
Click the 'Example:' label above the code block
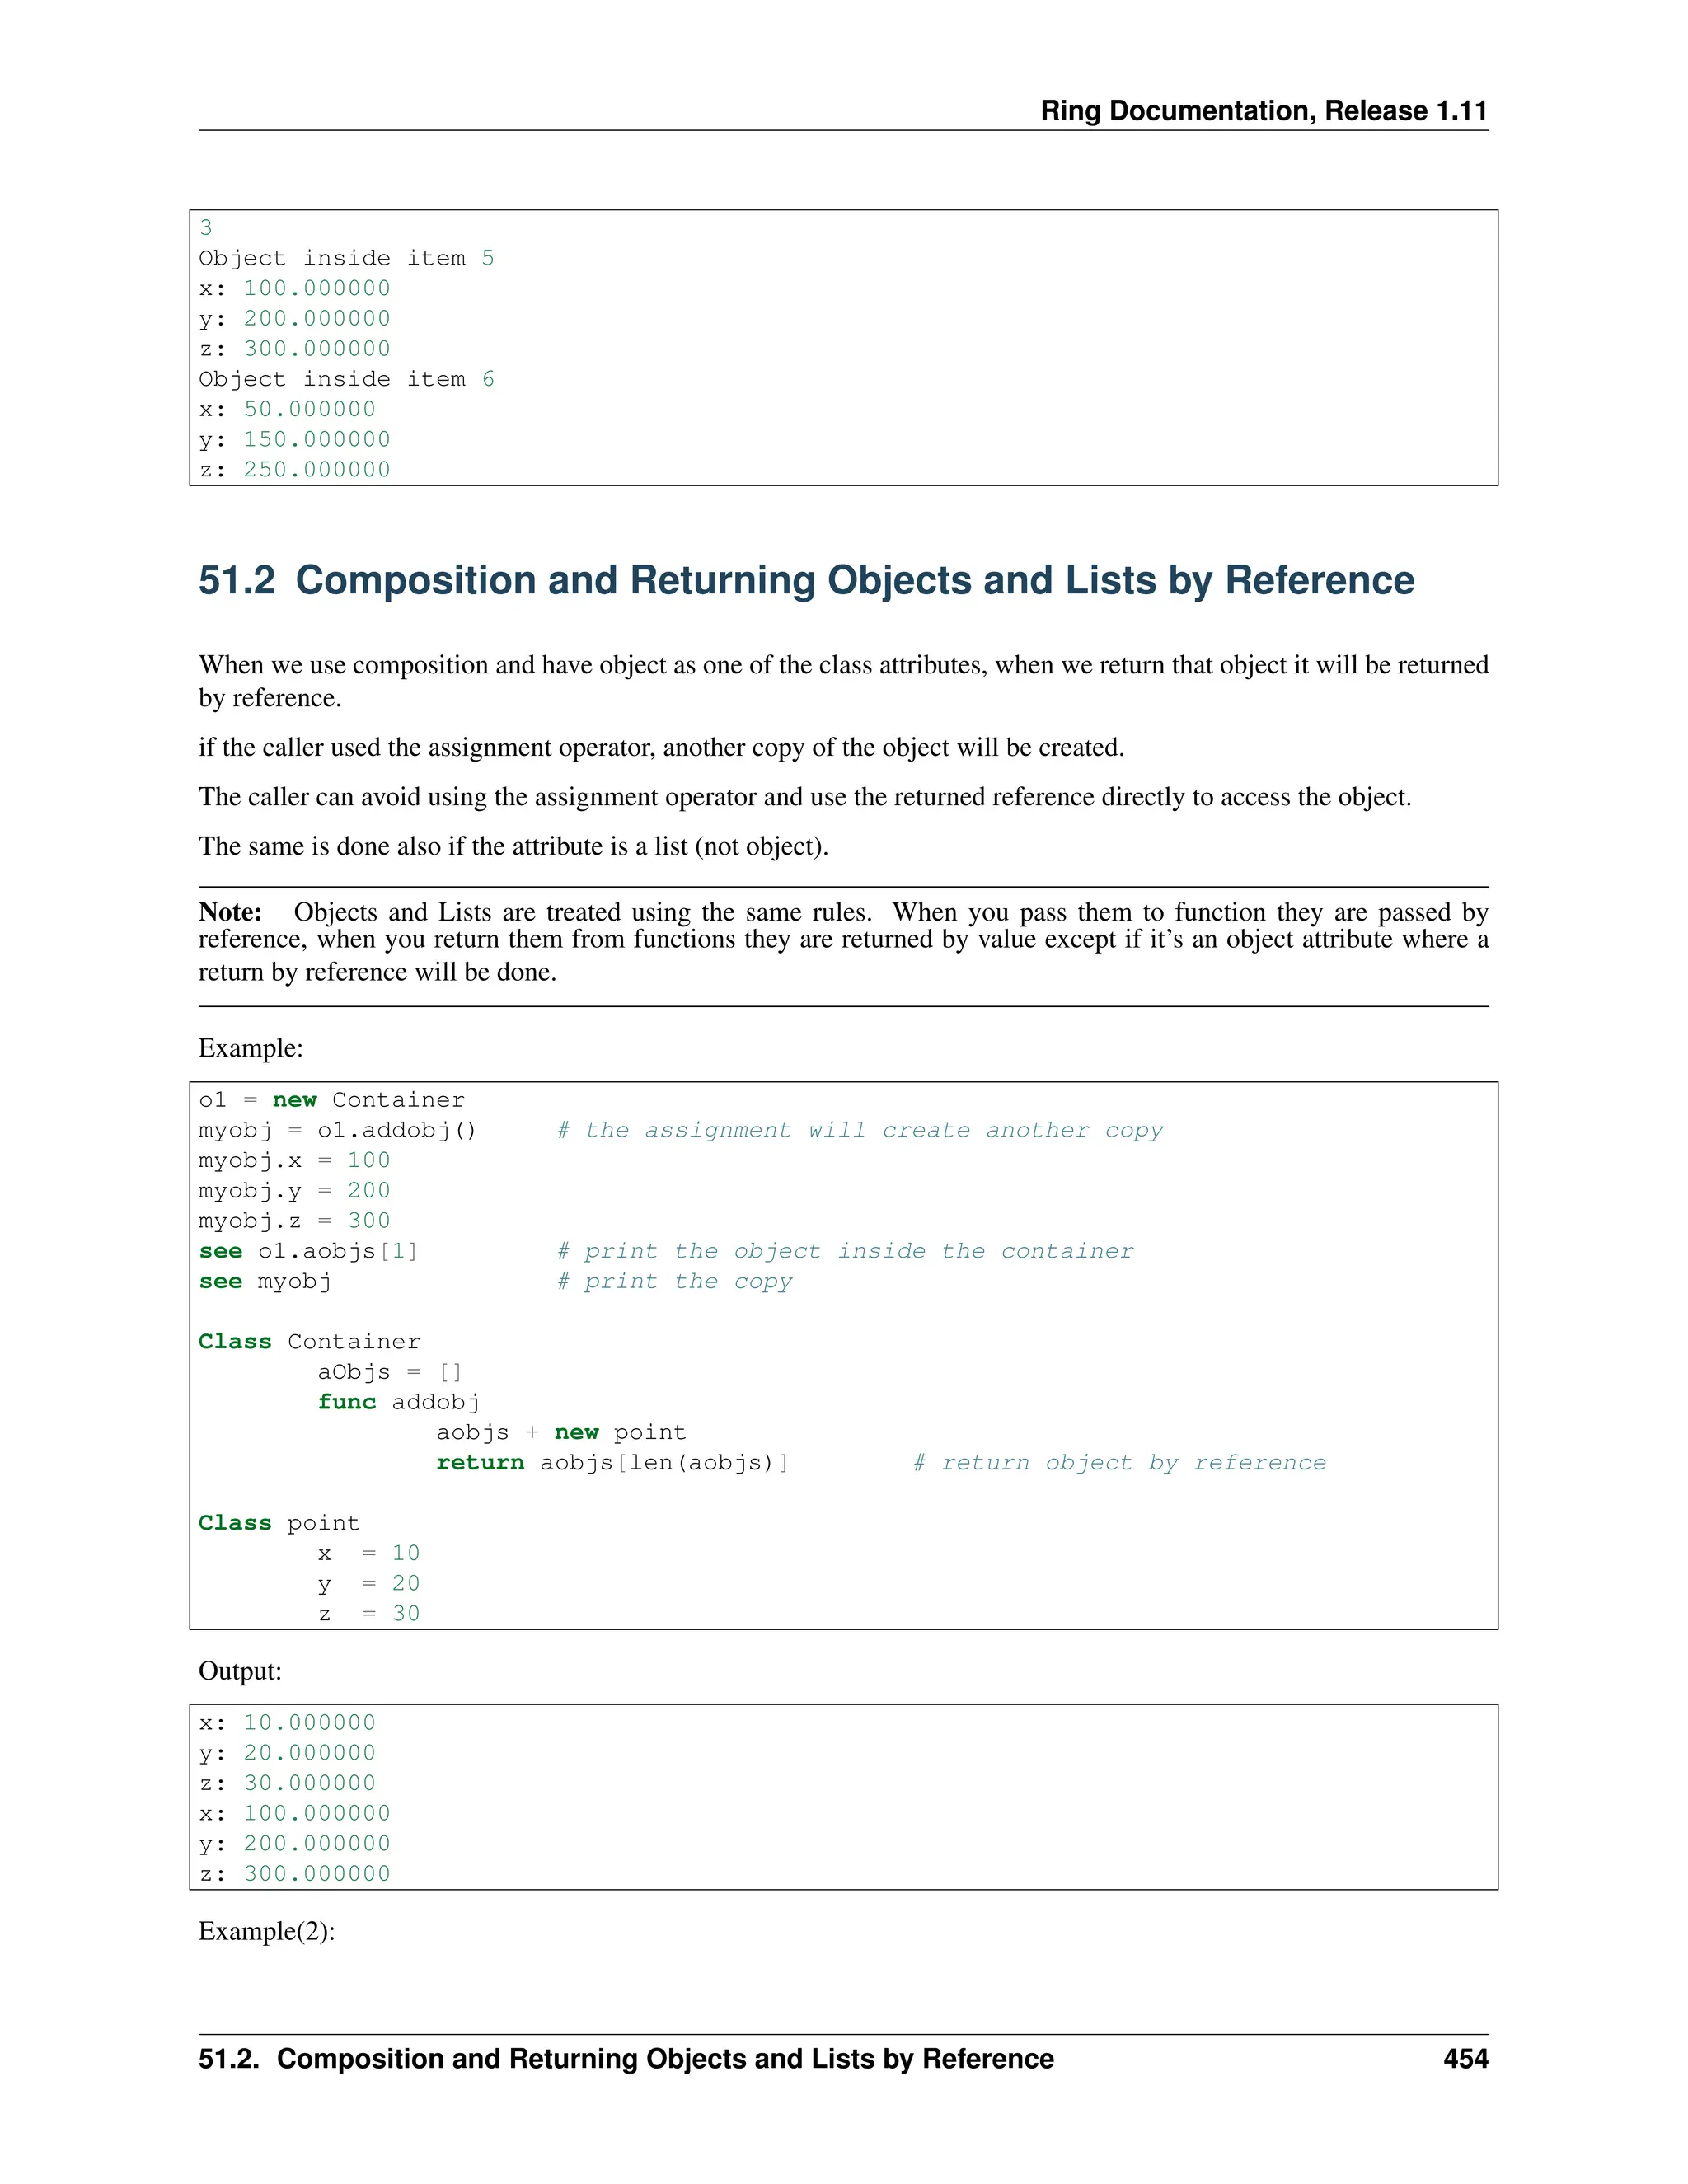(x=250, y=1048)
